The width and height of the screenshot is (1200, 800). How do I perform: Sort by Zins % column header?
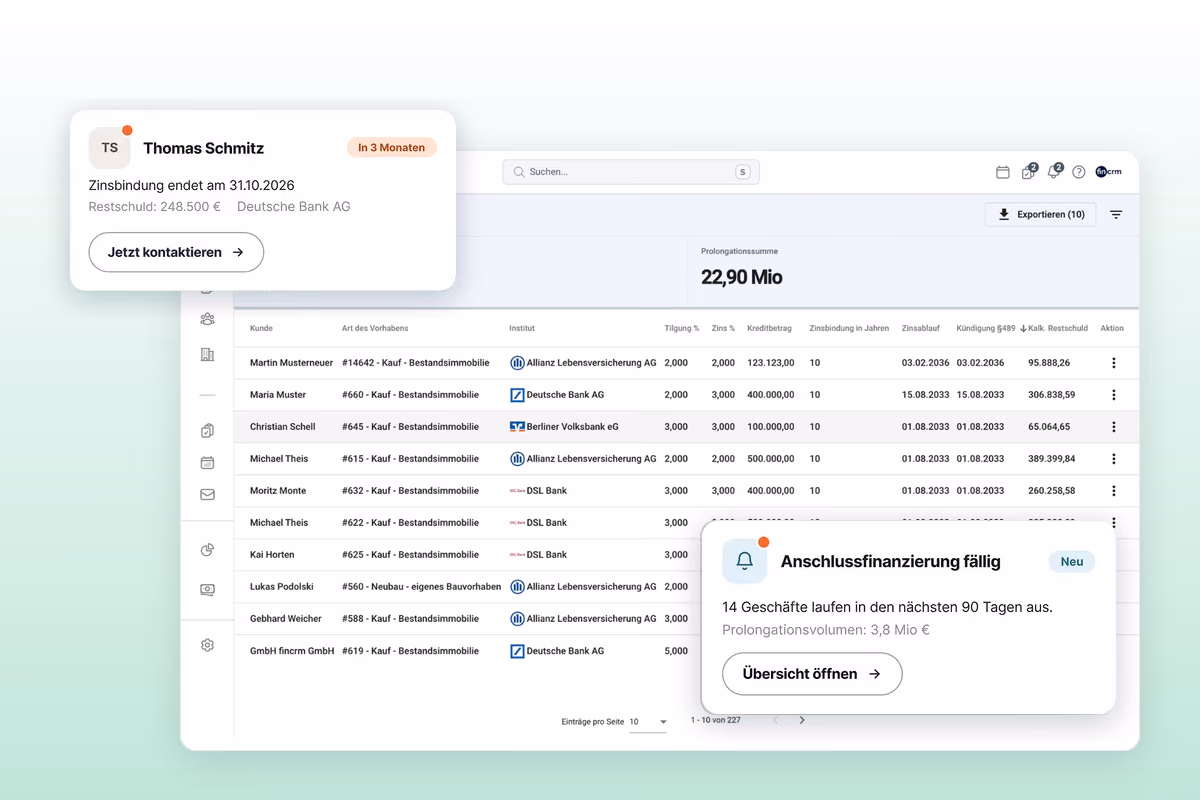point(723,328)
